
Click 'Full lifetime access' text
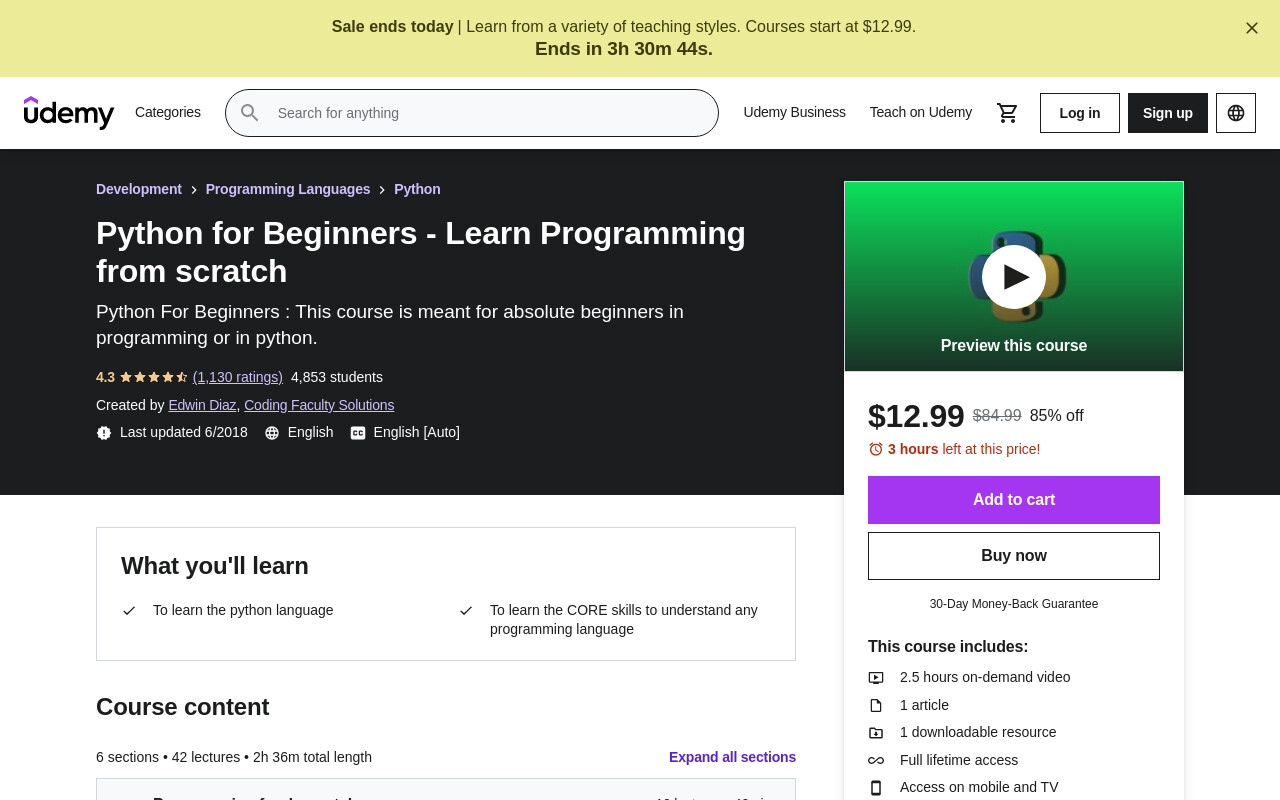click(x=959, y=760)
